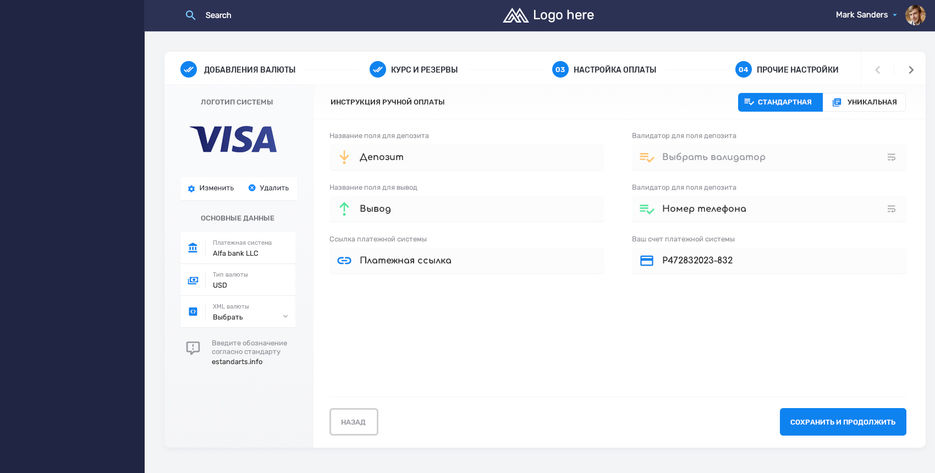
Task: Click the VISA system logo
Action: pyautogui.click(x=233, y=139)
